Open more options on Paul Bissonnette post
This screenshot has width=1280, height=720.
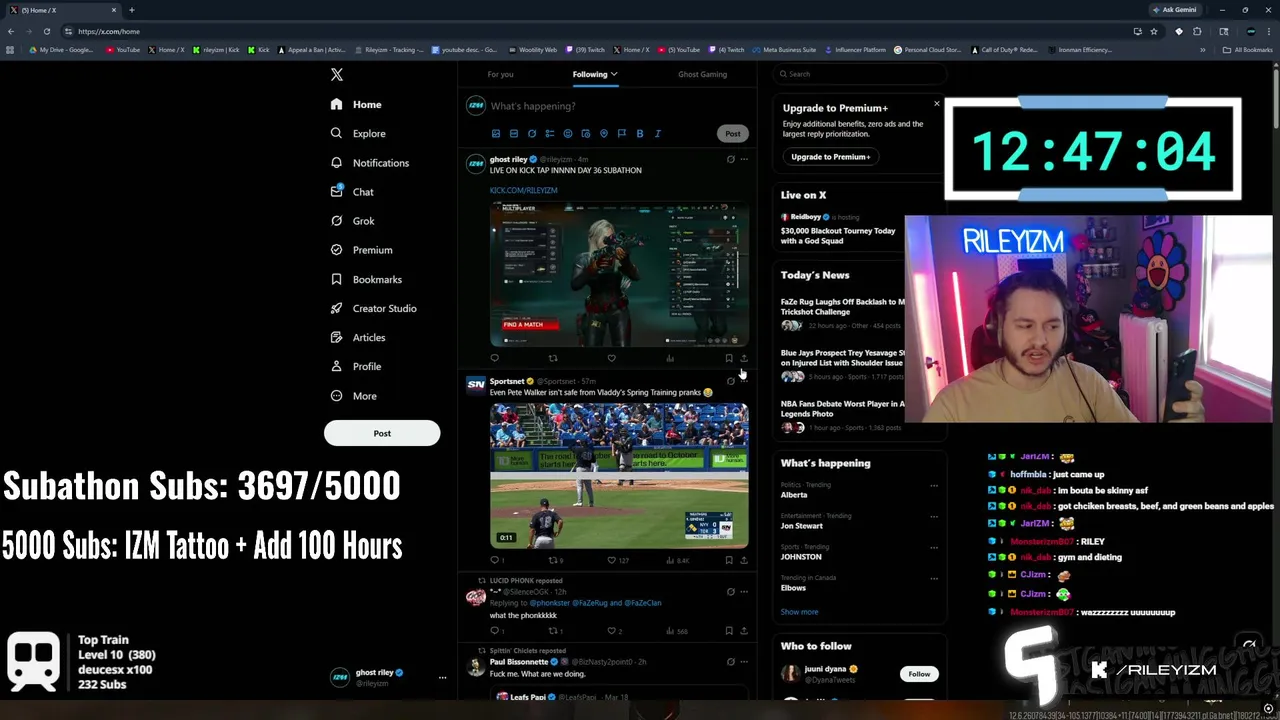click(x=744, y=662)
